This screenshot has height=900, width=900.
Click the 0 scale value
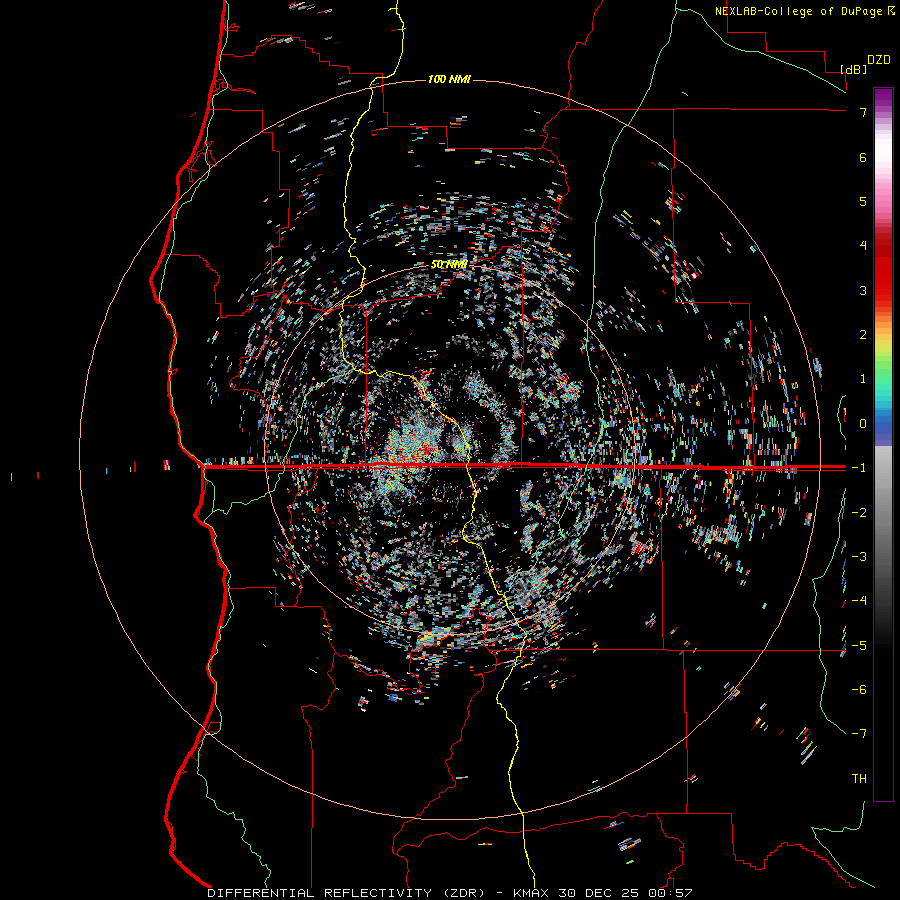[x=863, y=424]
